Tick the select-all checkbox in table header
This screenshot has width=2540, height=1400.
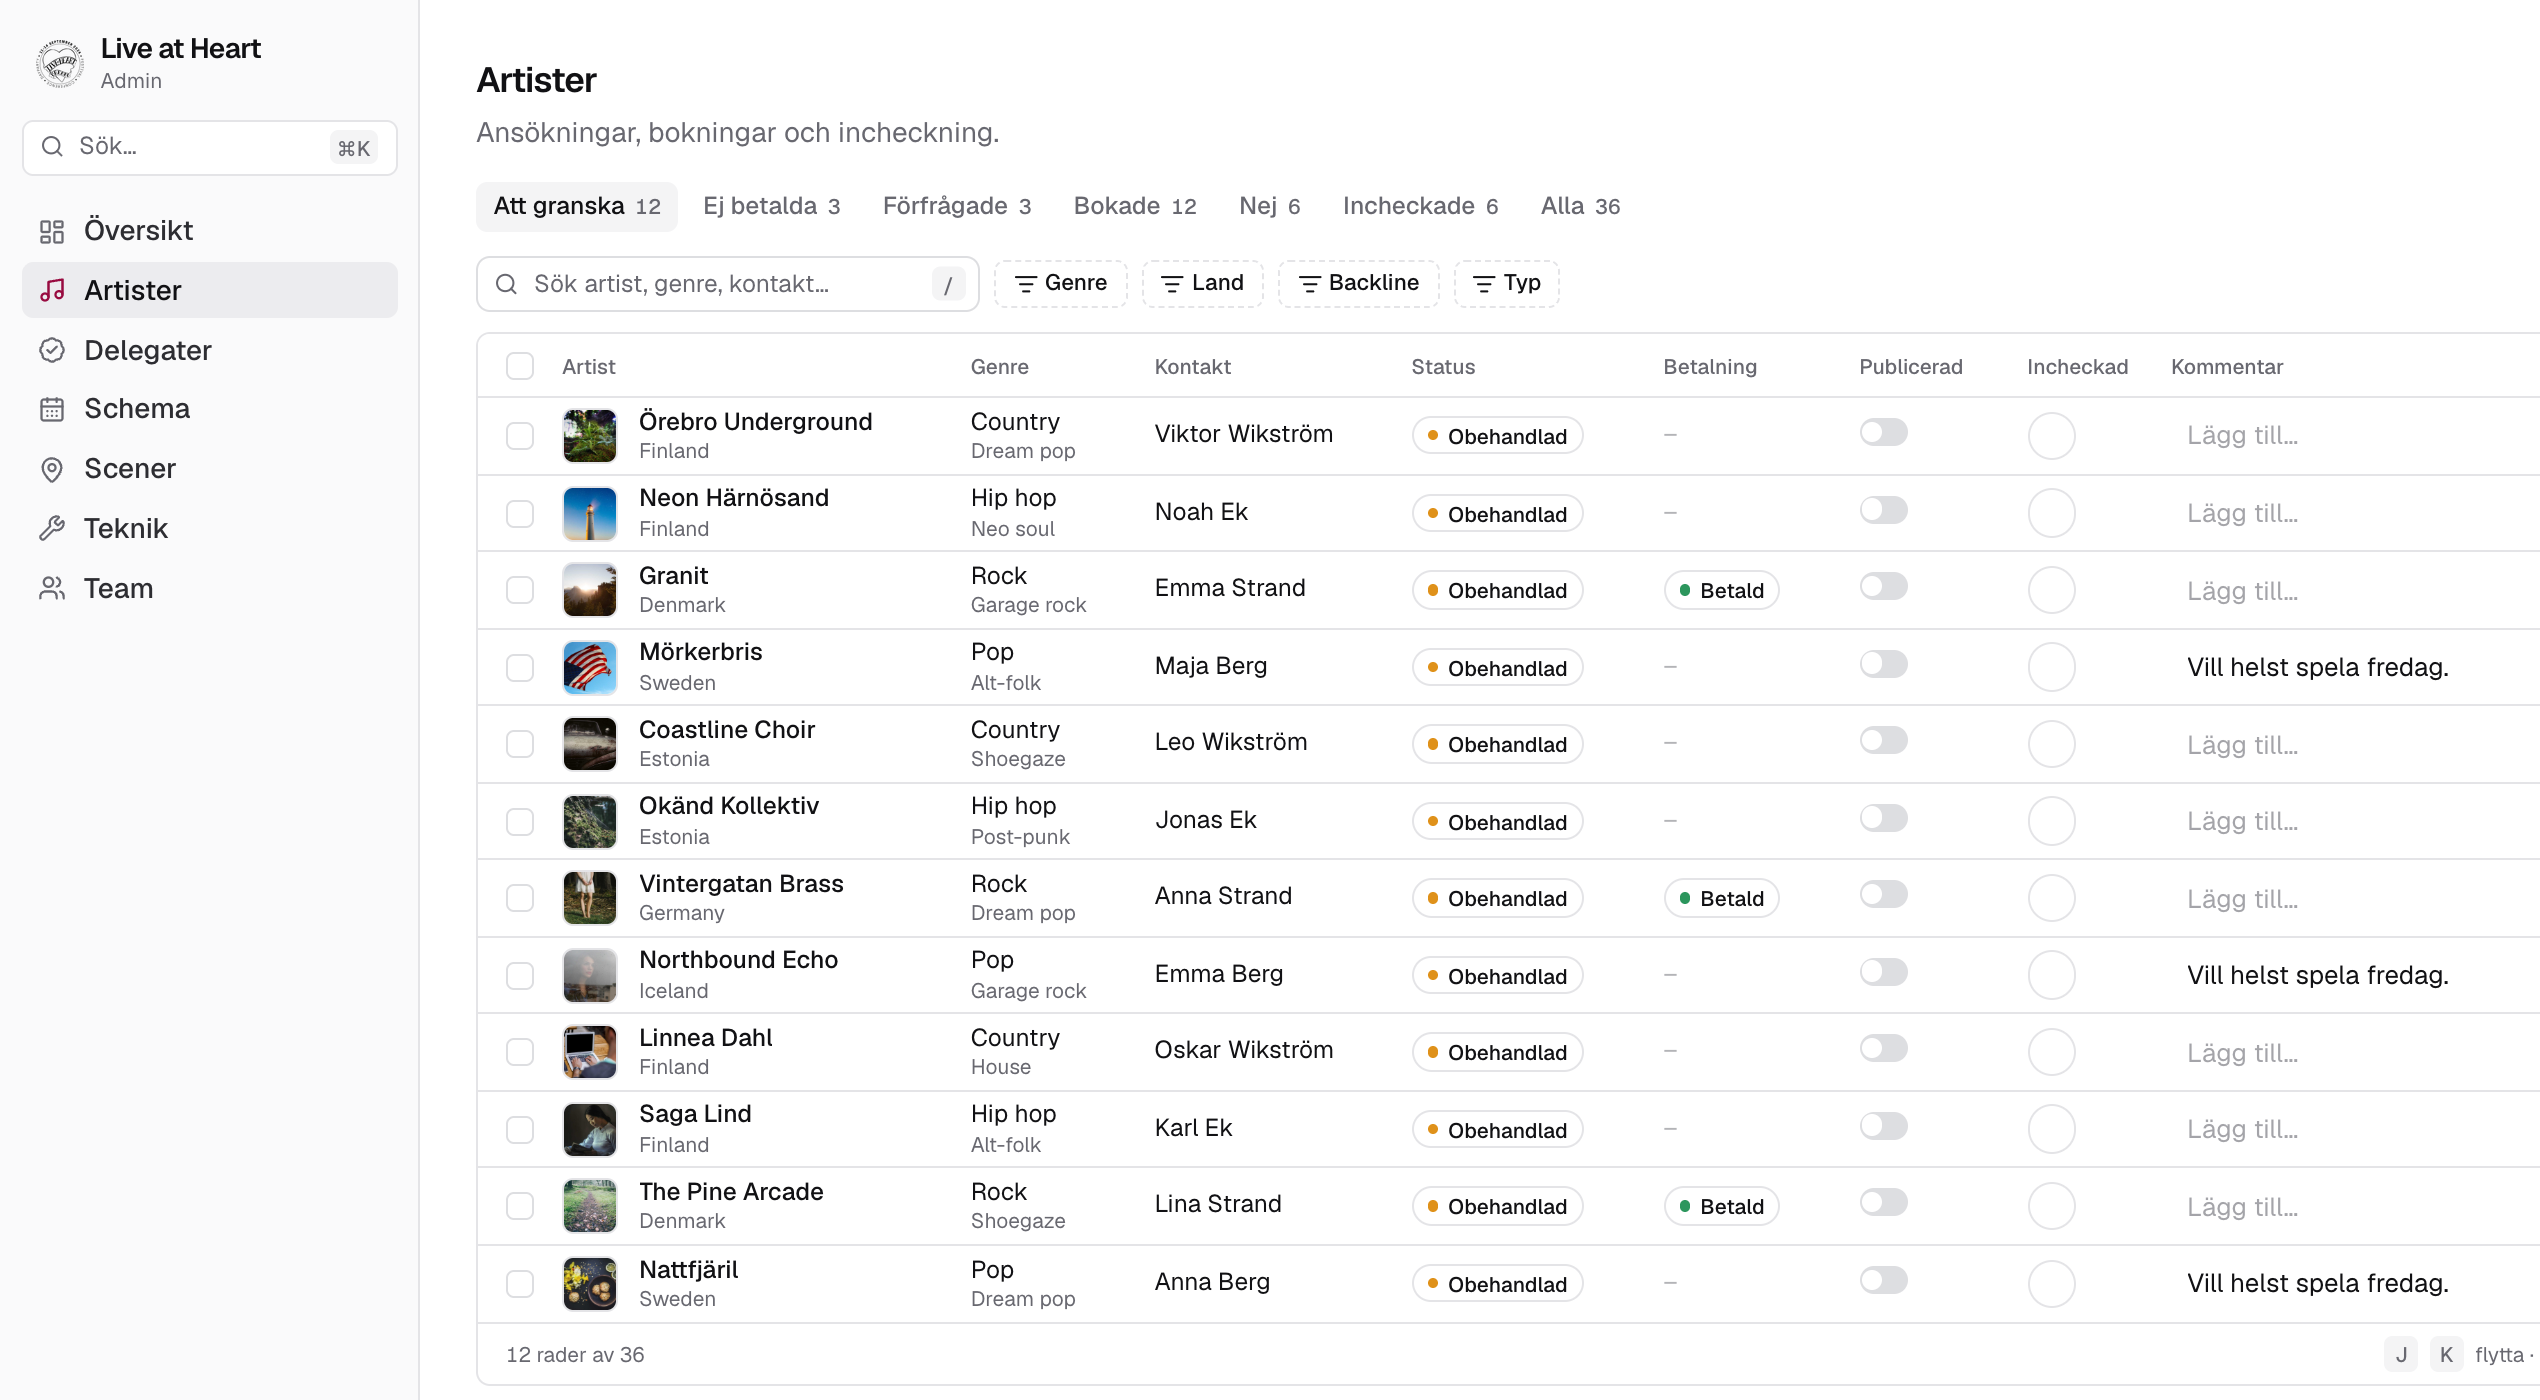click(x=520, y=367)
